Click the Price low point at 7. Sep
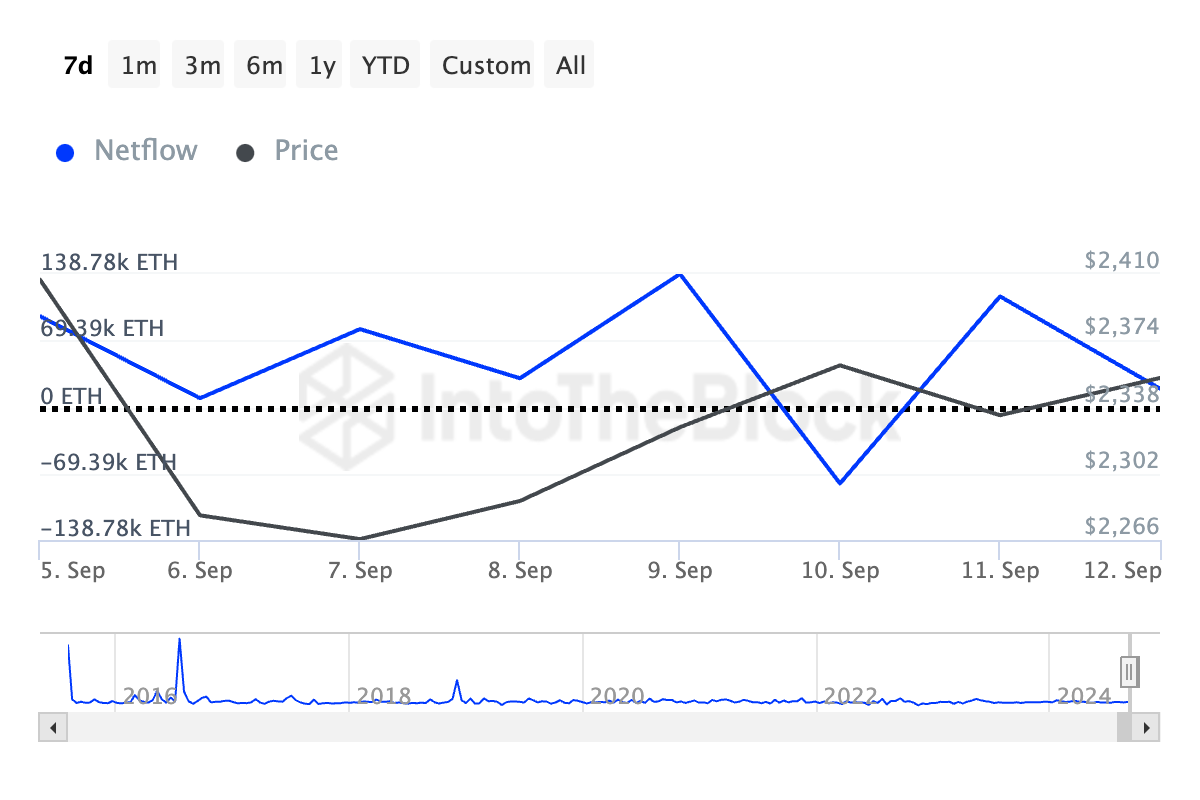The image size is (1200, 800). pos(359,539)
